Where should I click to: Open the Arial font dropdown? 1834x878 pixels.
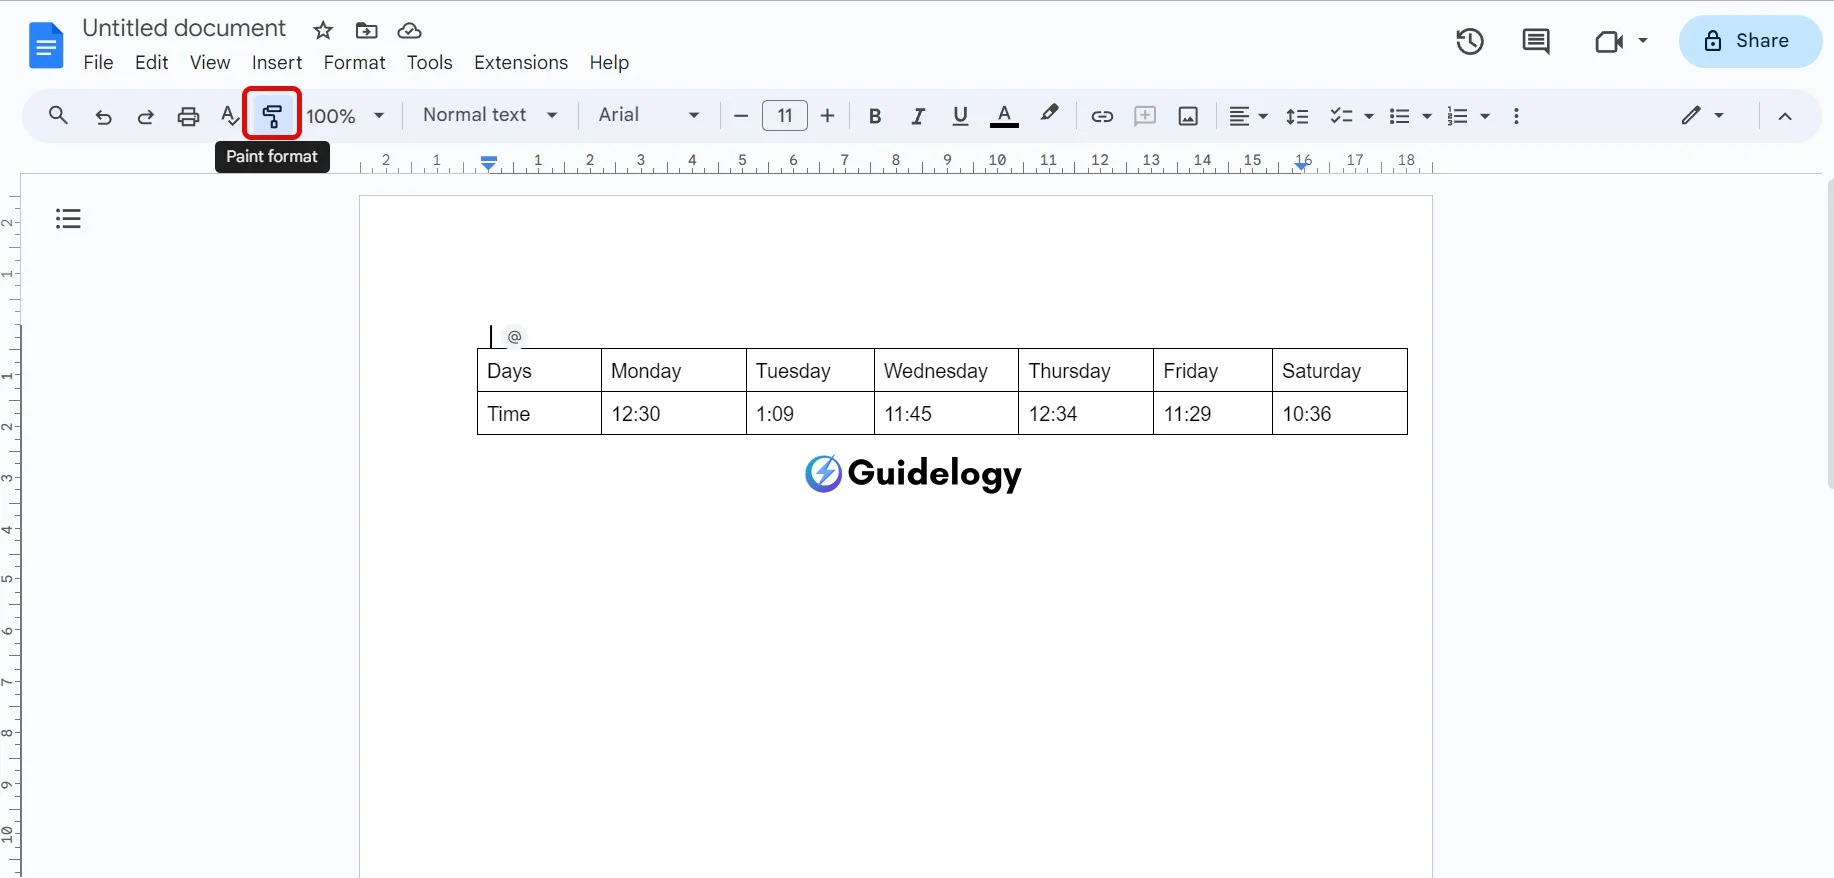click(x=648, y=115)
